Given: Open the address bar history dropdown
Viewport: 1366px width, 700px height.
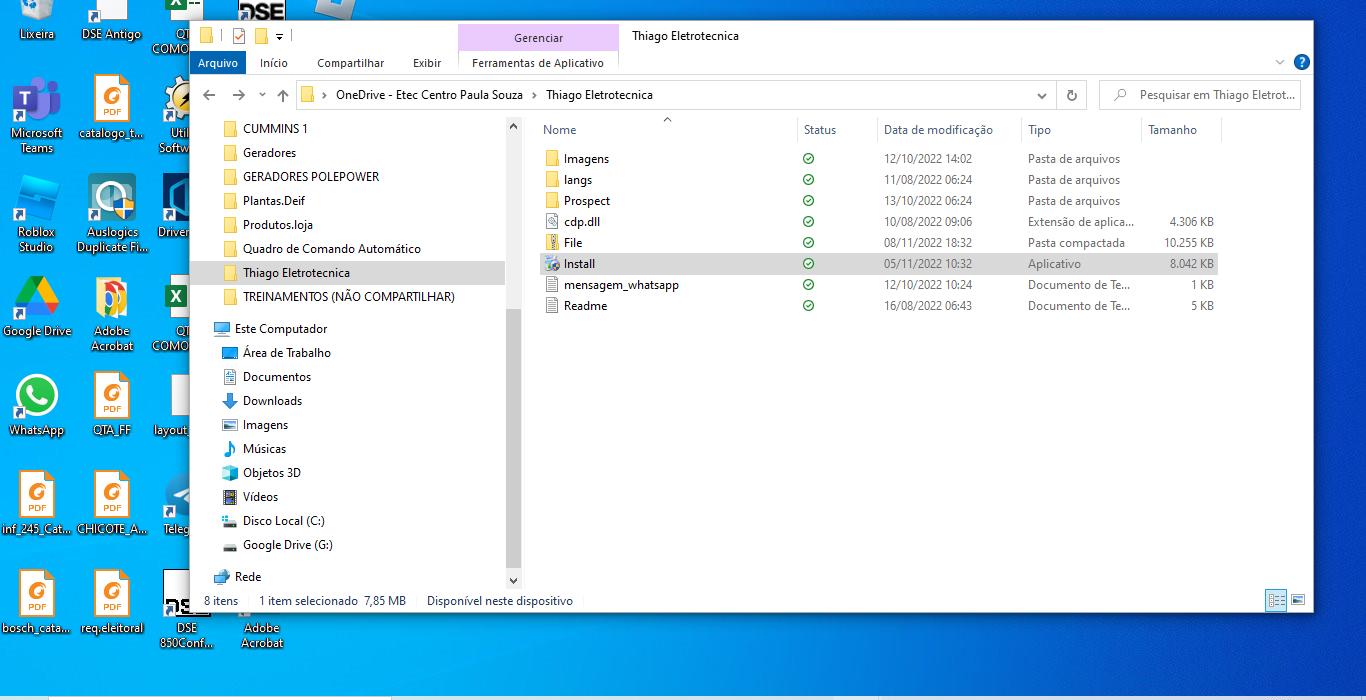Looking at the screenshot, I should 1041,95.
